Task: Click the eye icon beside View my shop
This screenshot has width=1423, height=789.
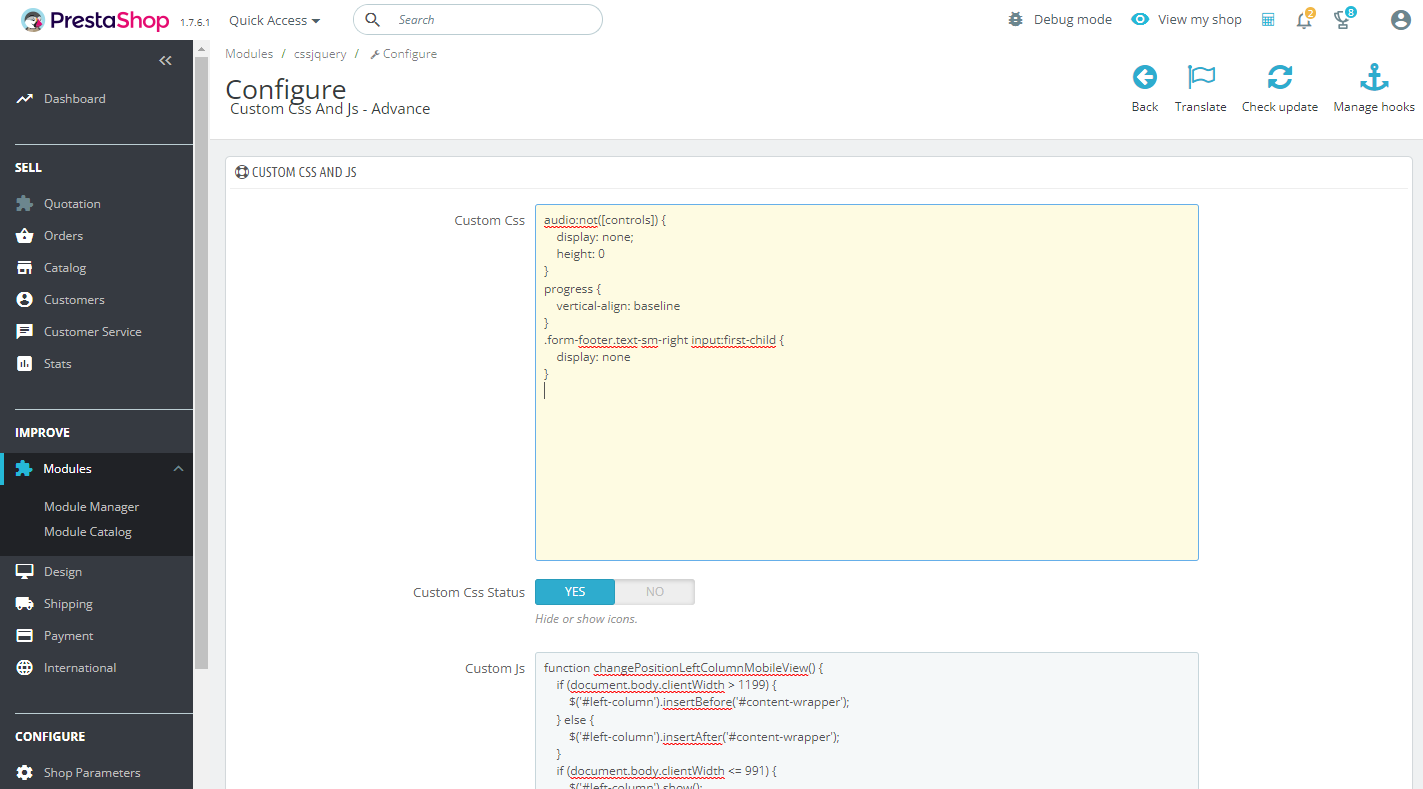Action: pyautogui.click(x=1140, y=19)
